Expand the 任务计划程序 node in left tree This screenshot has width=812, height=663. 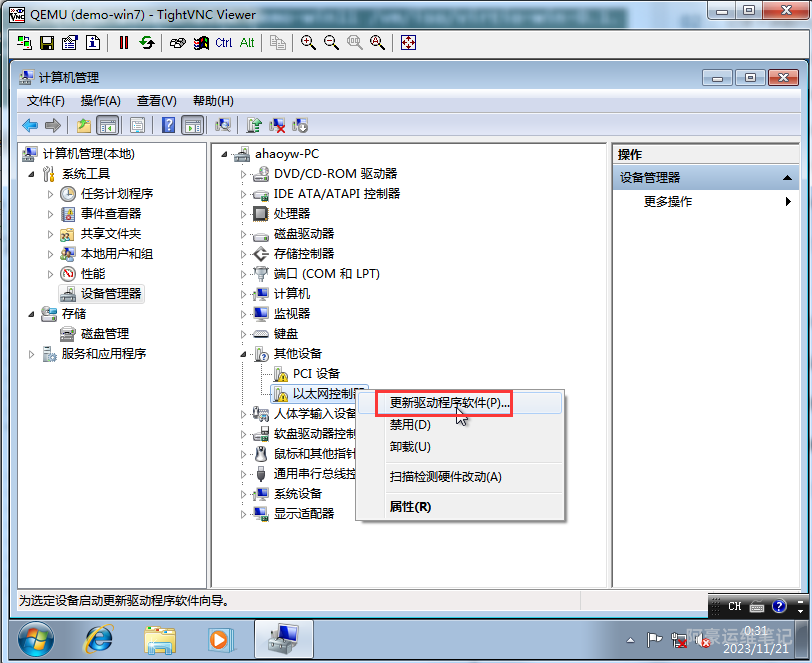click(x=50, y=194)
